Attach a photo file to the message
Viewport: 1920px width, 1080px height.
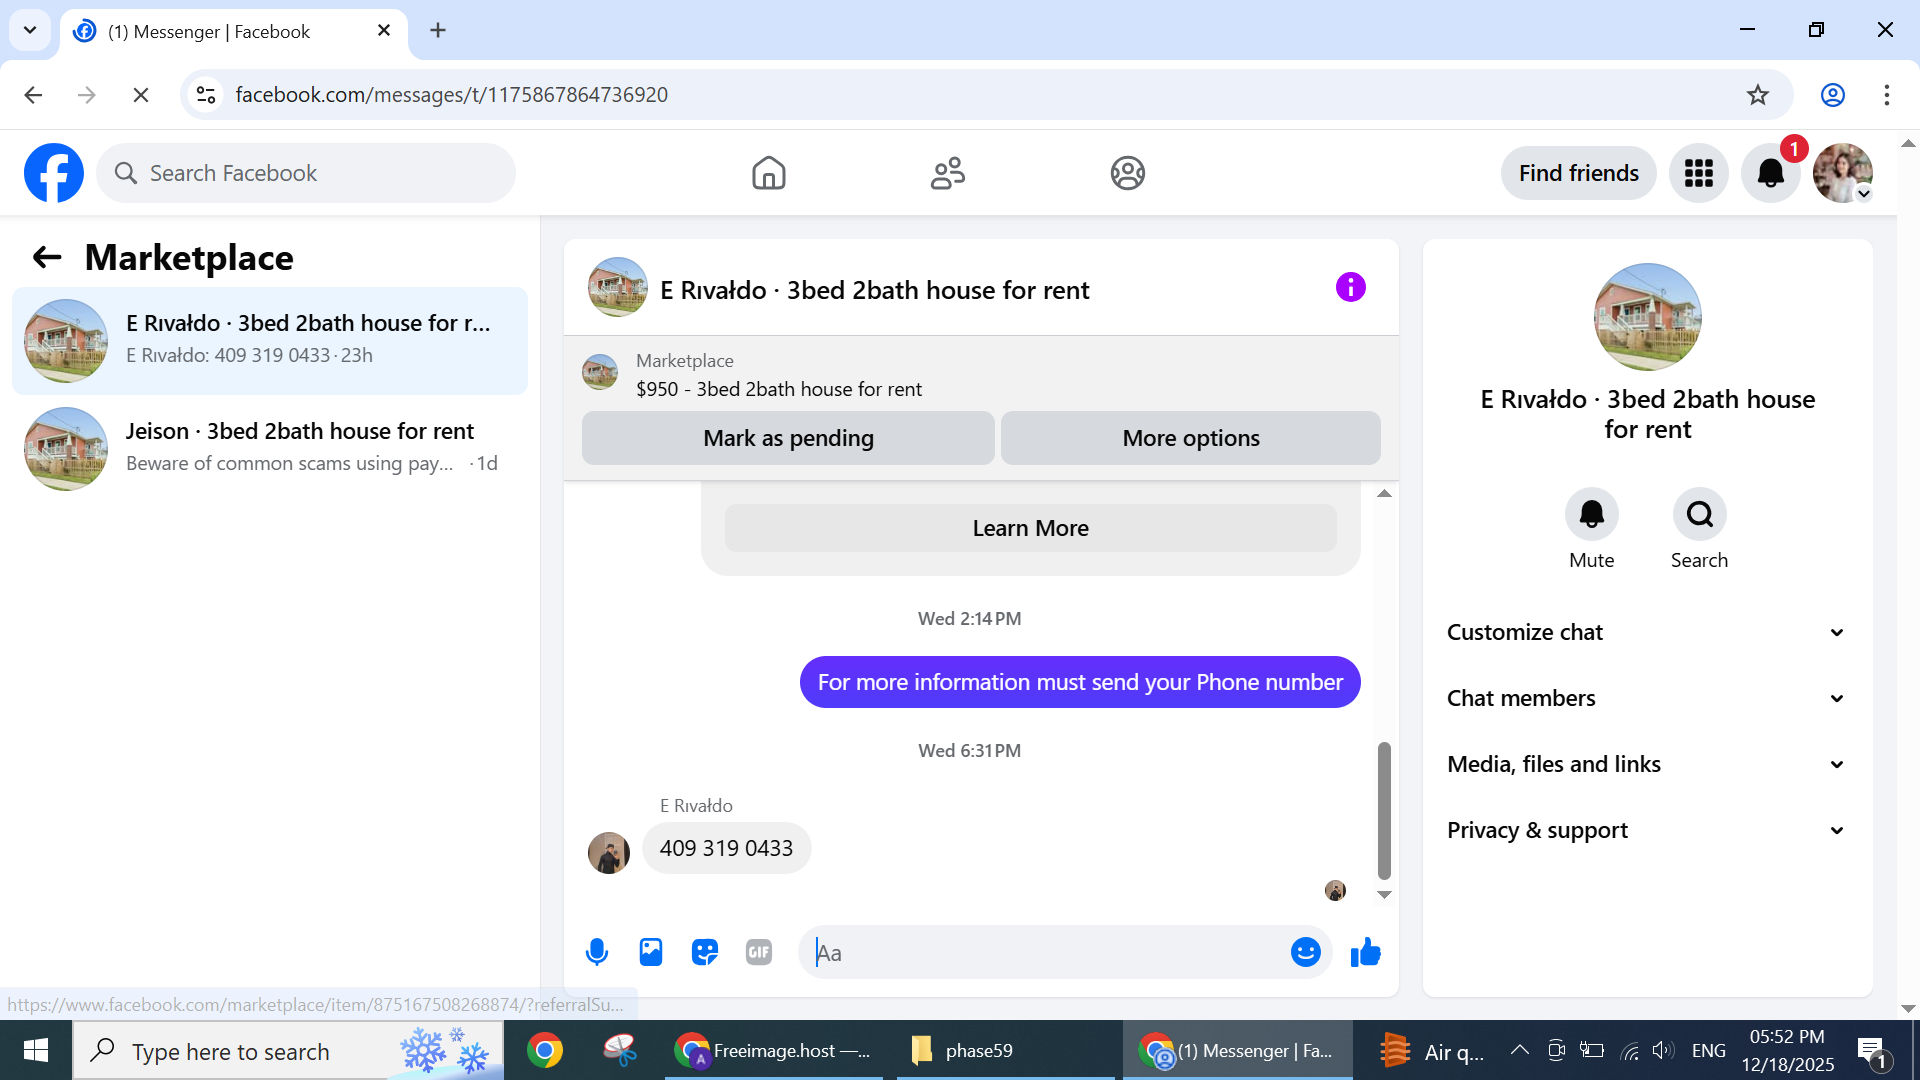click(651, 952)
